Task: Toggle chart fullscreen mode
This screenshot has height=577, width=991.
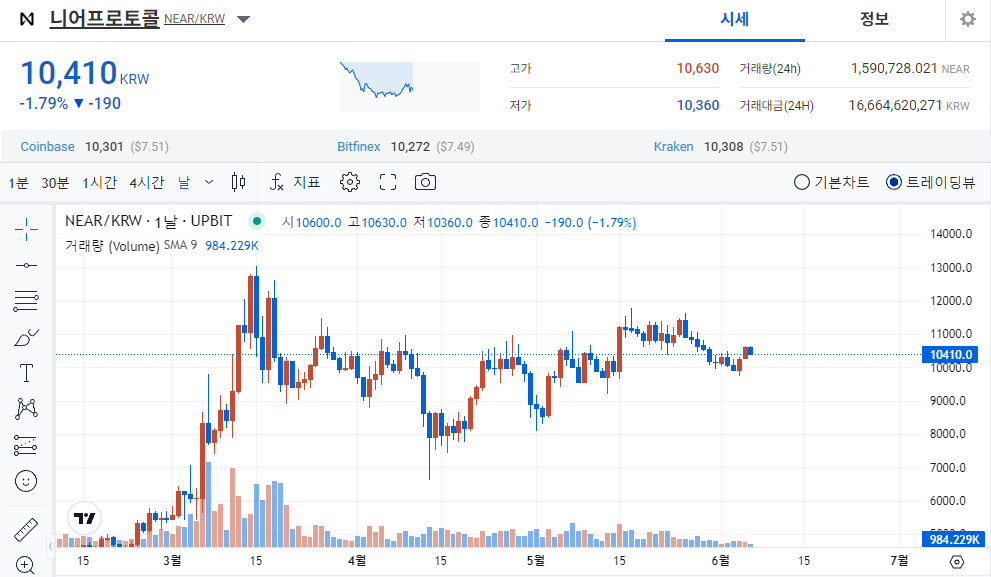Action: coord(389,182)
